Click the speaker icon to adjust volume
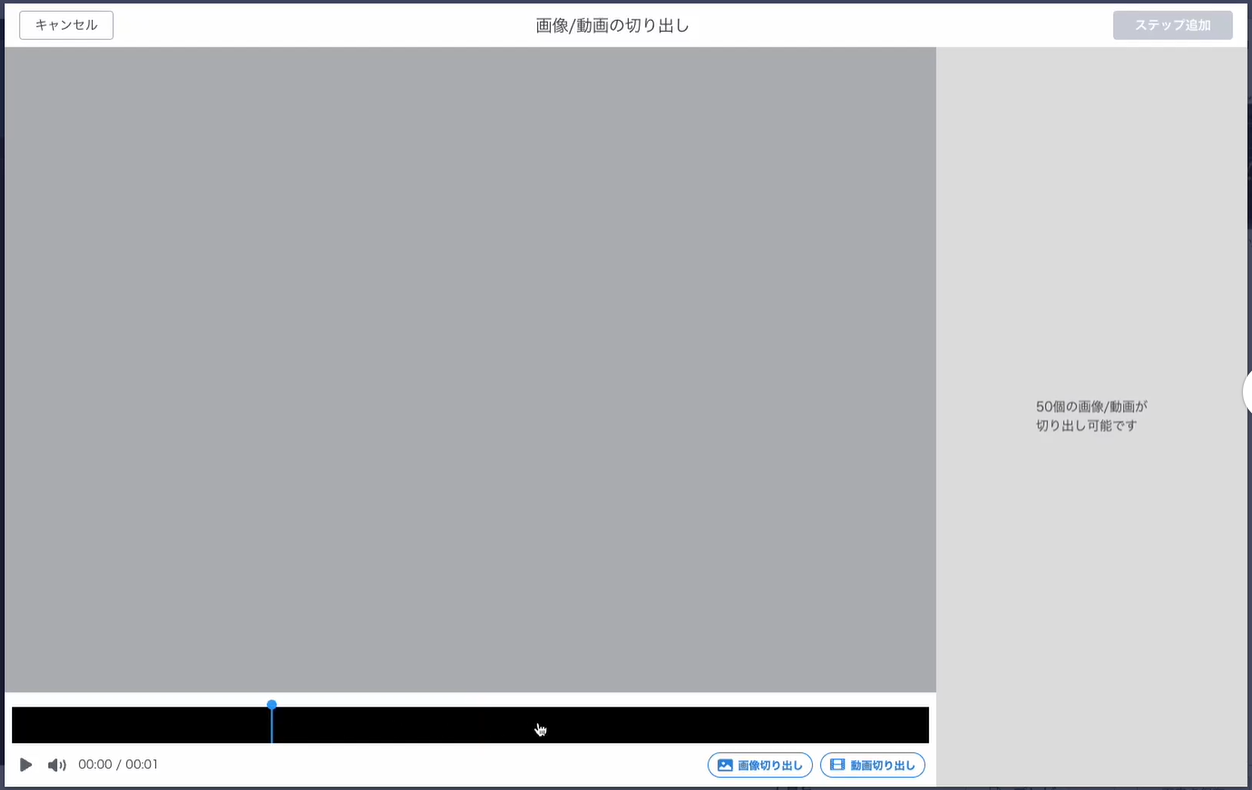Screen dimensions: 1252x790 click(57, 764)
